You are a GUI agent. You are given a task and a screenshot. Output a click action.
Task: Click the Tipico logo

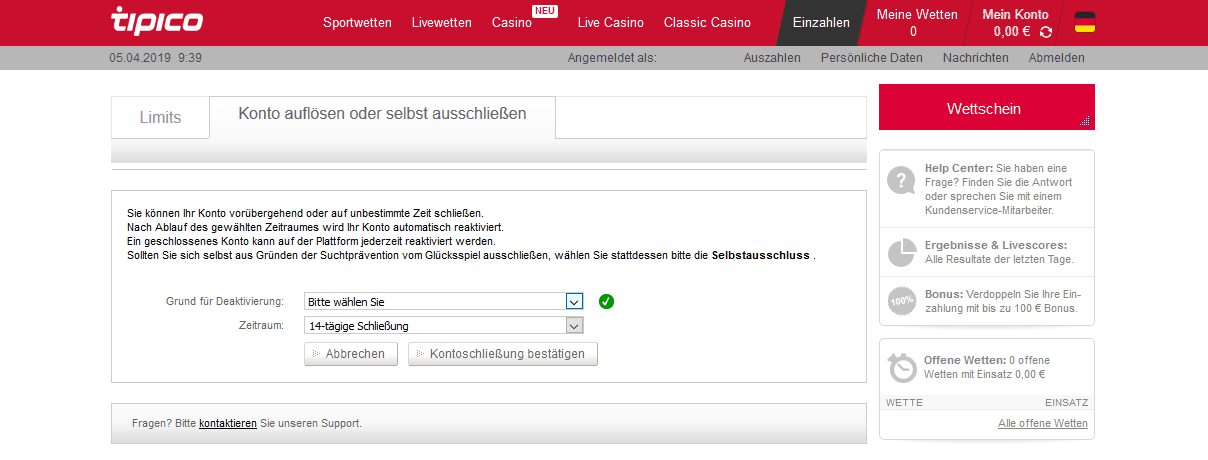pos(157,19)
